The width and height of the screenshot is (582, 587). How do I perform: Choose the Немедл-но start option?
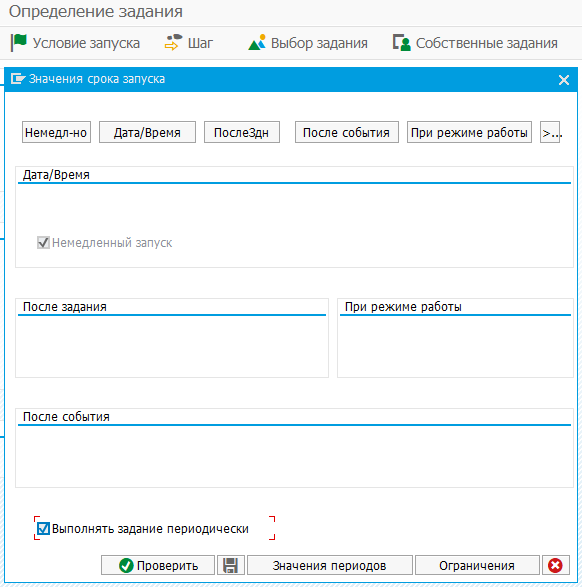pyautogui.click(x=57, y=132)
